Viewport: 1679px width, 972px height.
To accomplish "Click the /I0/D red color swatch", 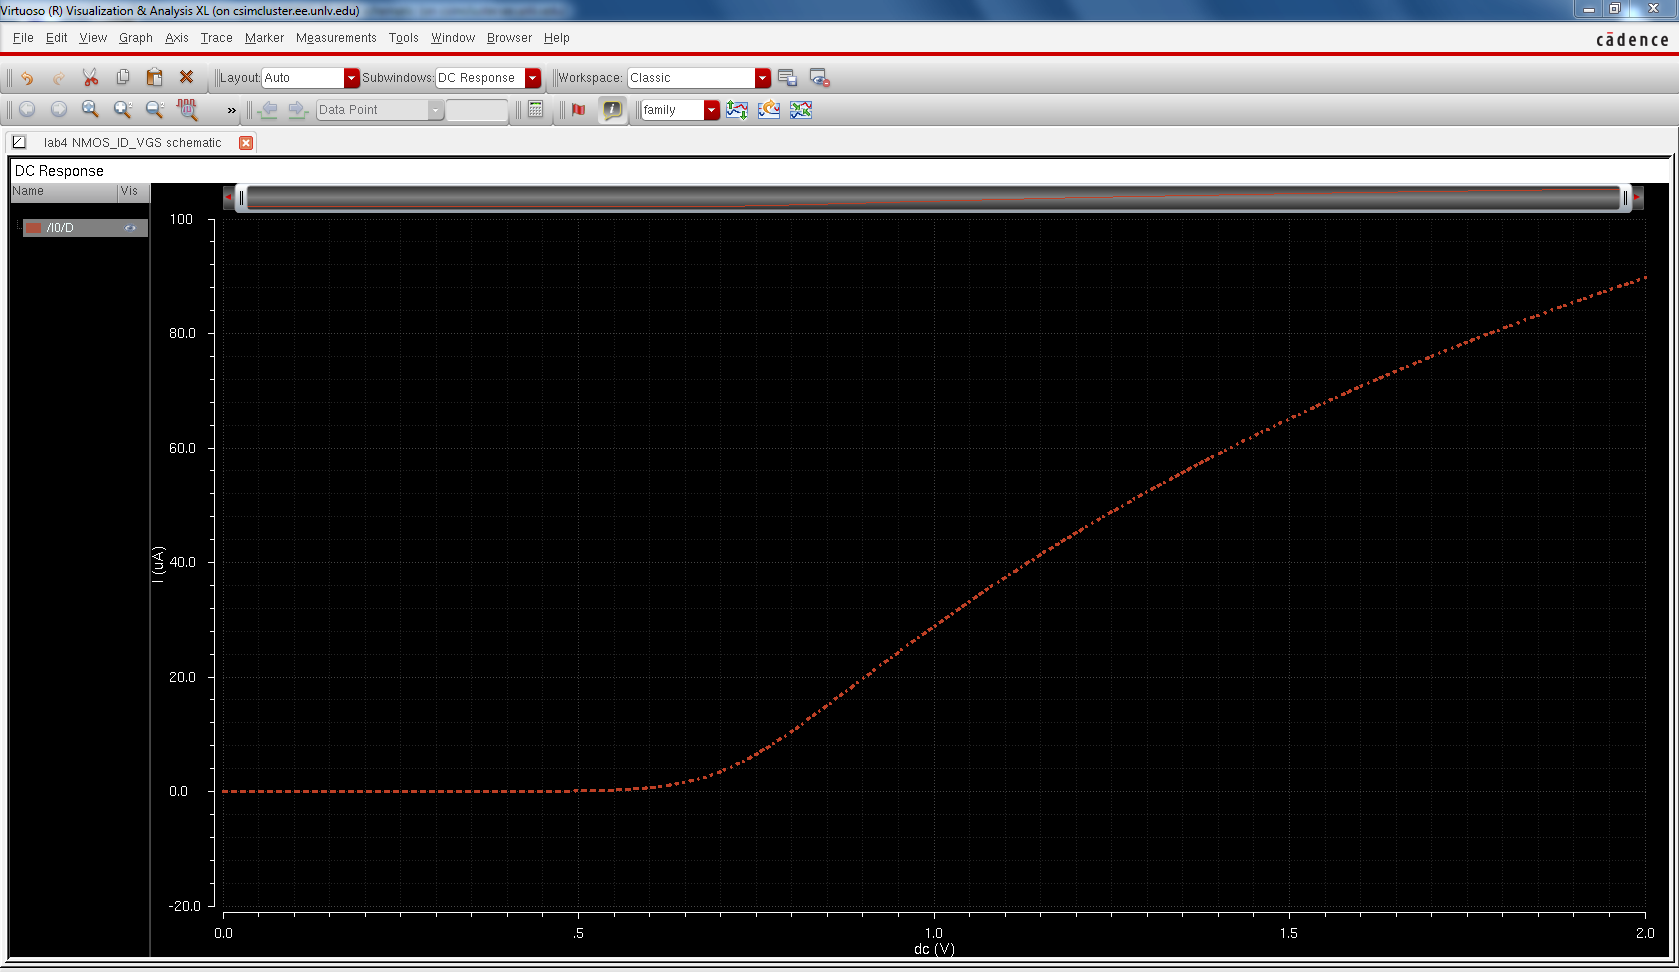I will coord(34,228).
